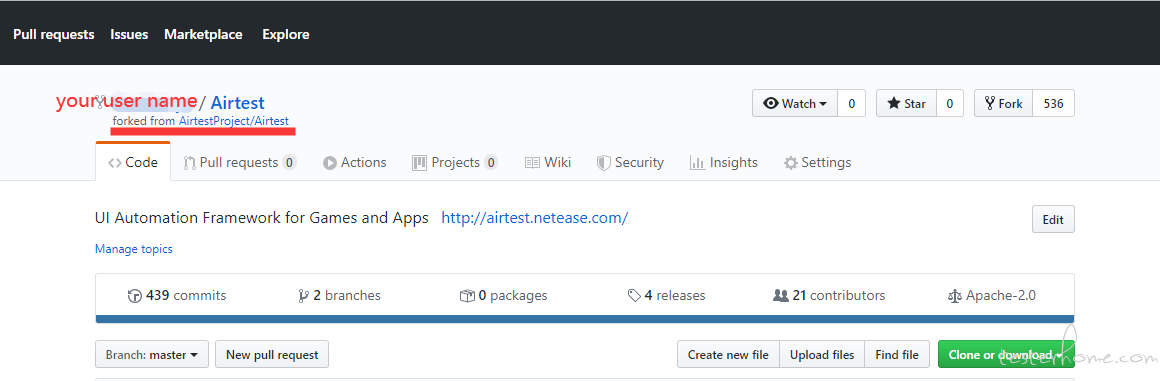This screenshot has height=381, width=1160.
Task: Click the fork count 536
Action: [1053, 104]
